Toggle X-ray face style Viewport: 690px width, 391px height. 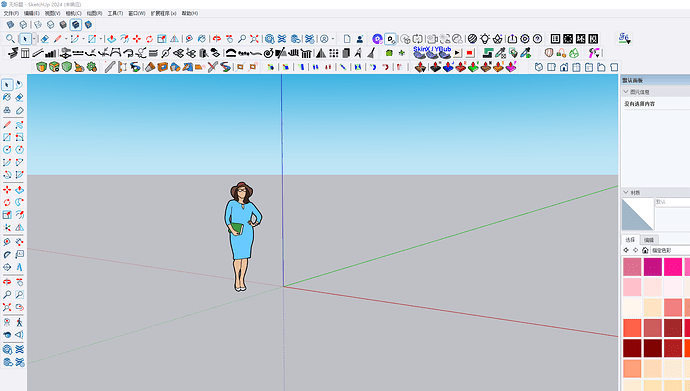coord(11,25)
